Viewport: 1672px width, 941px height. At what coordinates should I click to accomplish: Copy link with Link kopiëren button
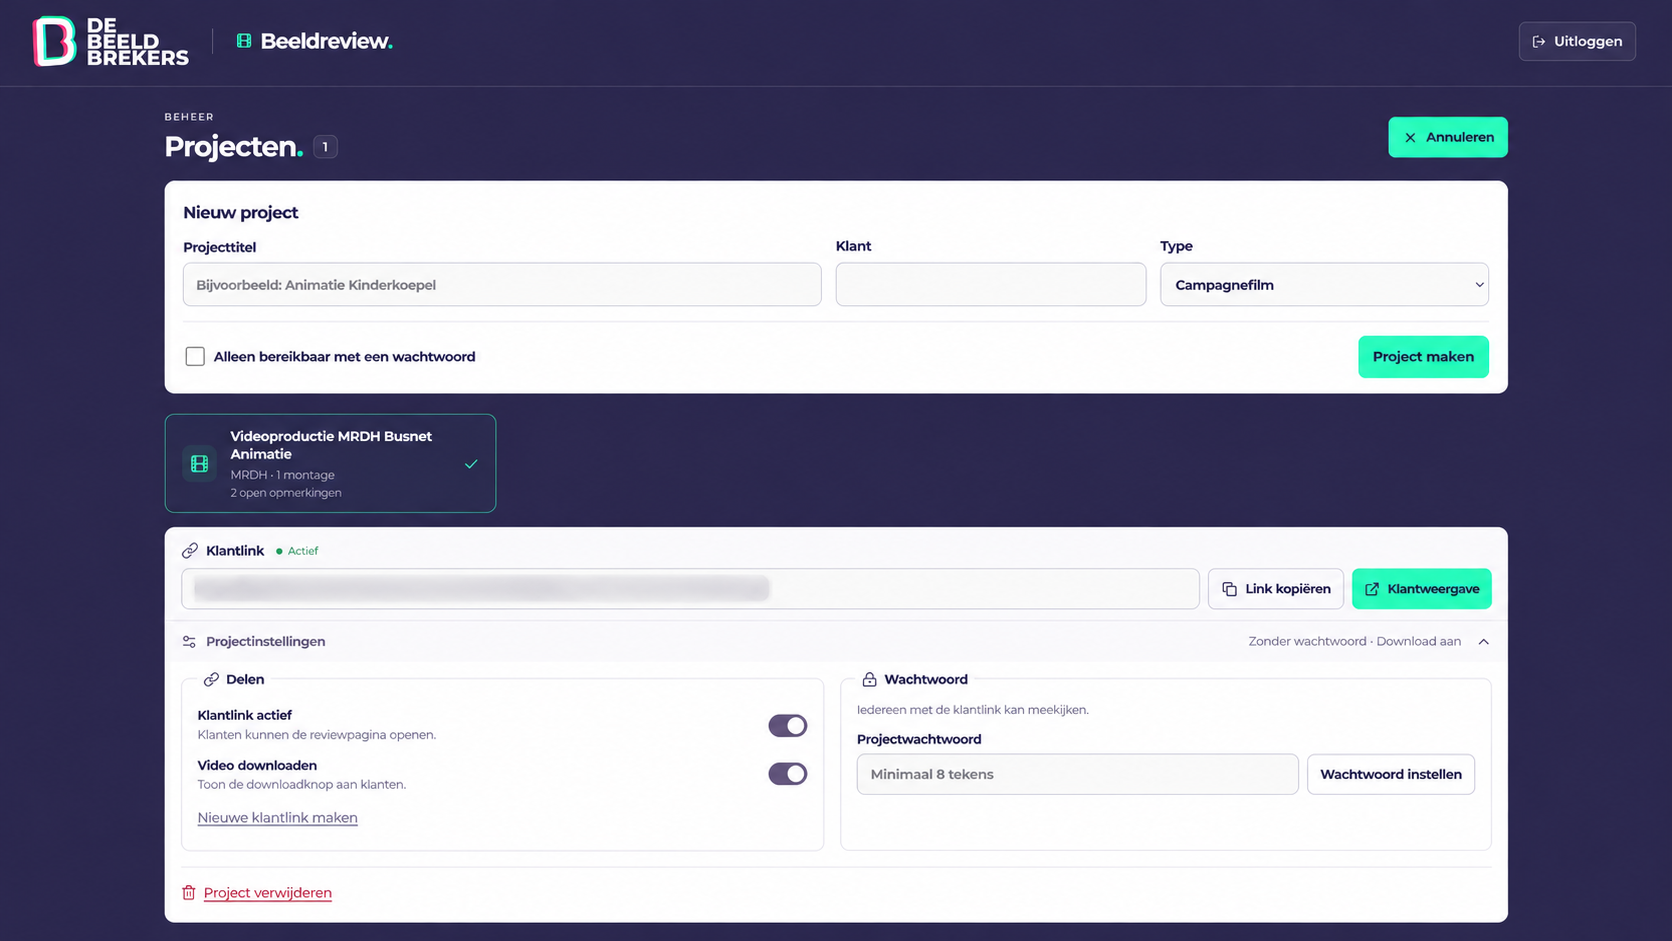pos(1276,589)
